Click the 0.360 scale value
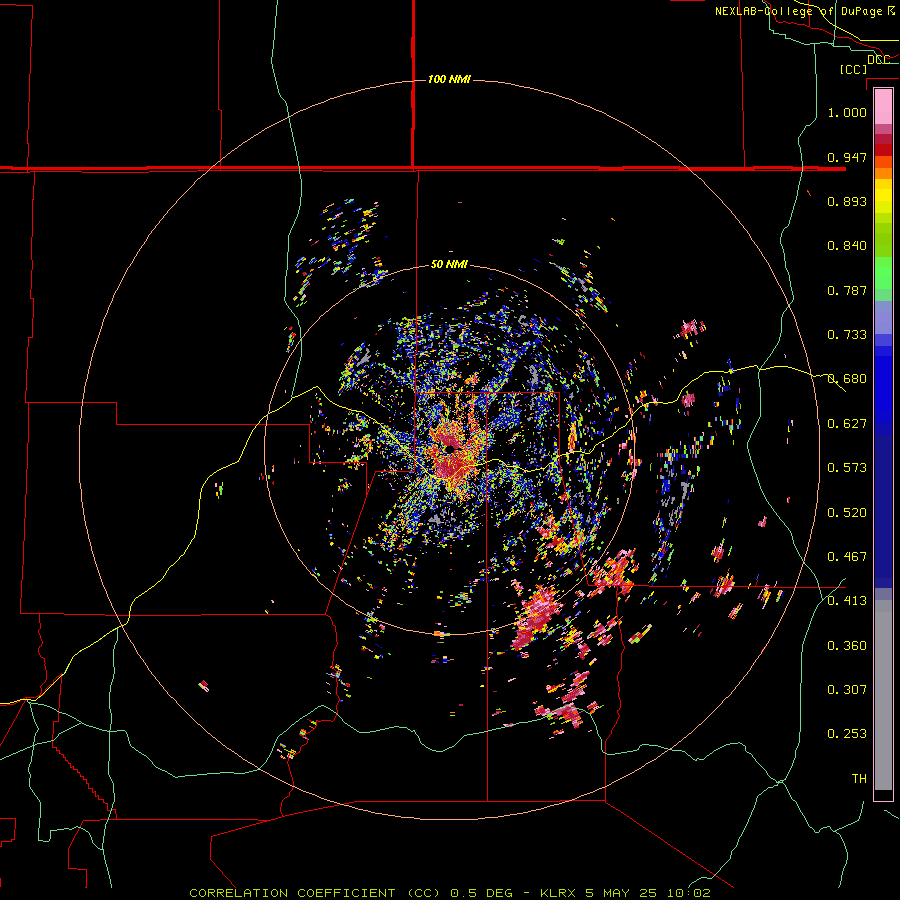The image size is (900, 900). 847,645
